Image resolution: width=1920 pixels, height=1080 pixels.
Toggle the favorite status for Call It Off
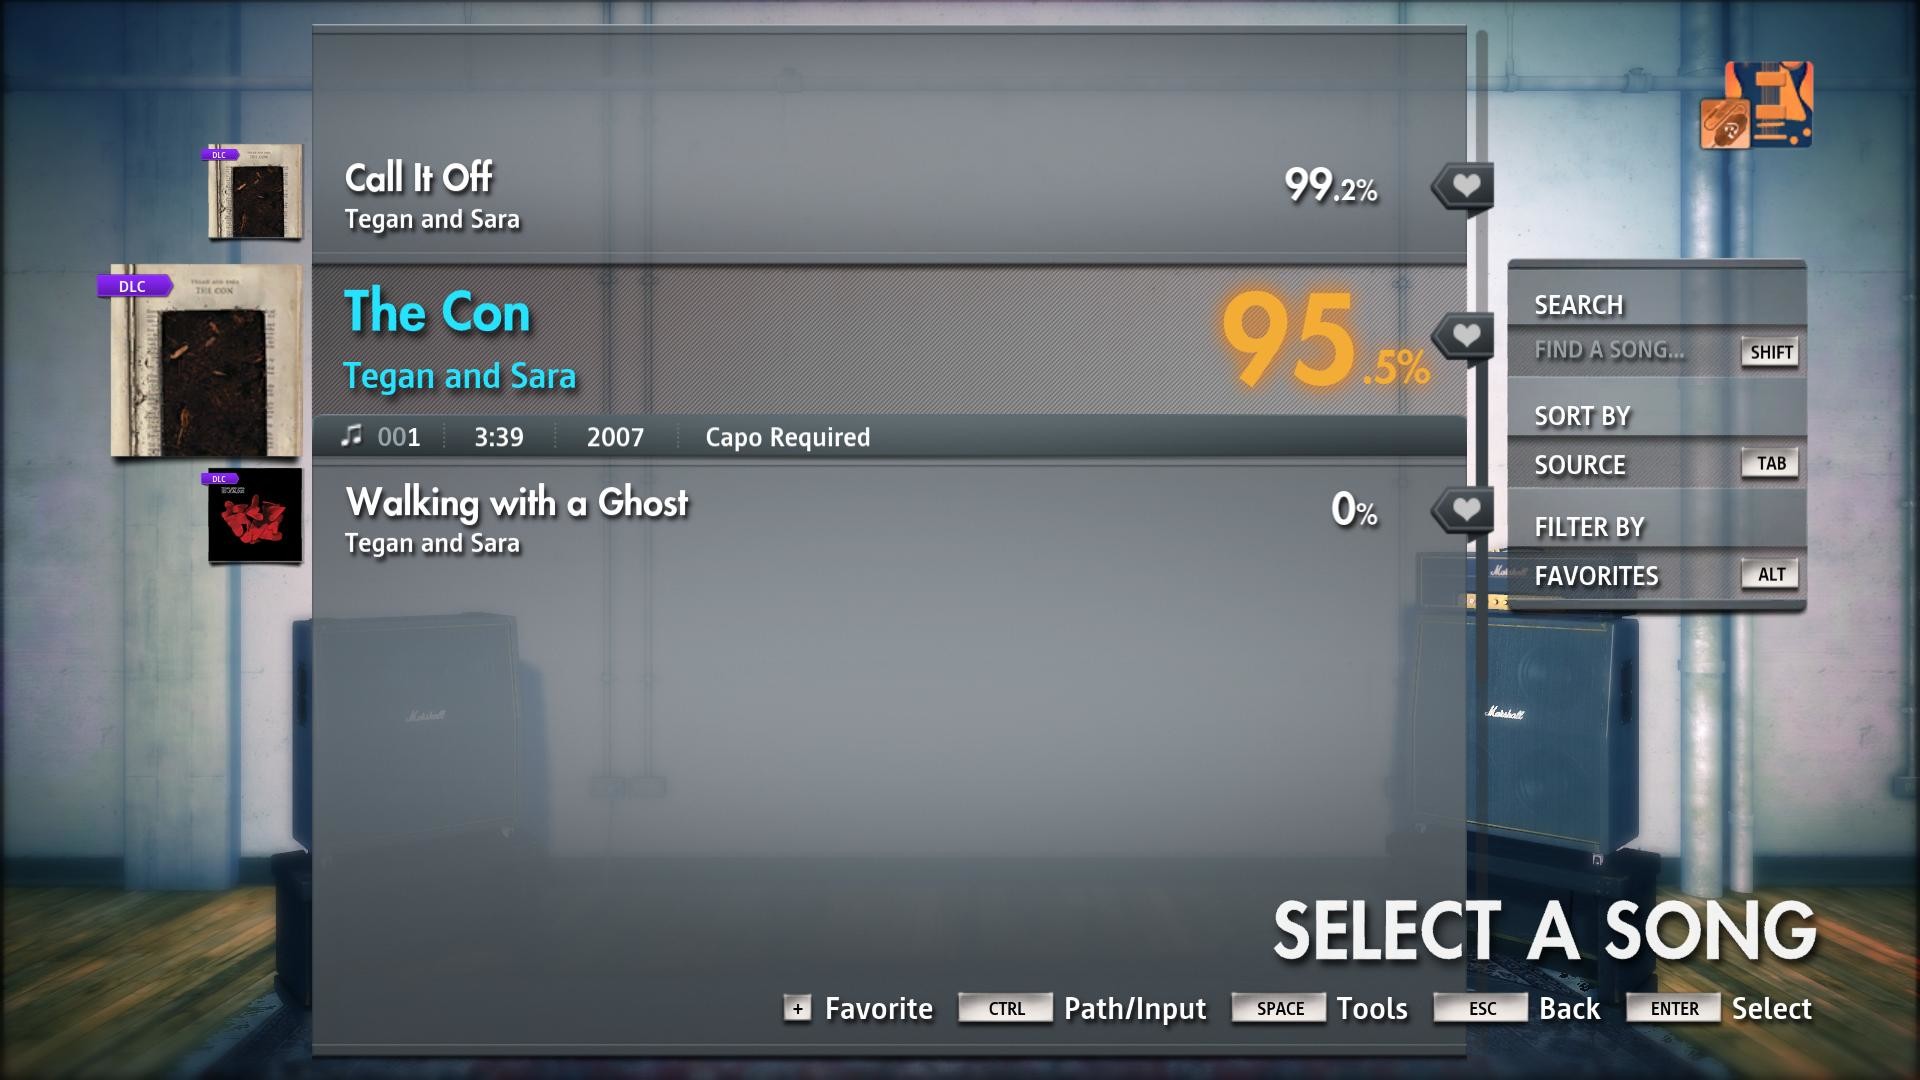(1461, 186)
